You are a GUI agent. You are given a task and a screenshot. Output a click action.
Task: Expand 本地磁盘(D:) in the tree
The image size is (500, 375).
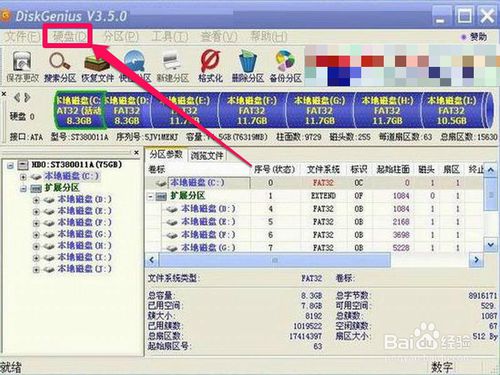click(x=36, y=200)
